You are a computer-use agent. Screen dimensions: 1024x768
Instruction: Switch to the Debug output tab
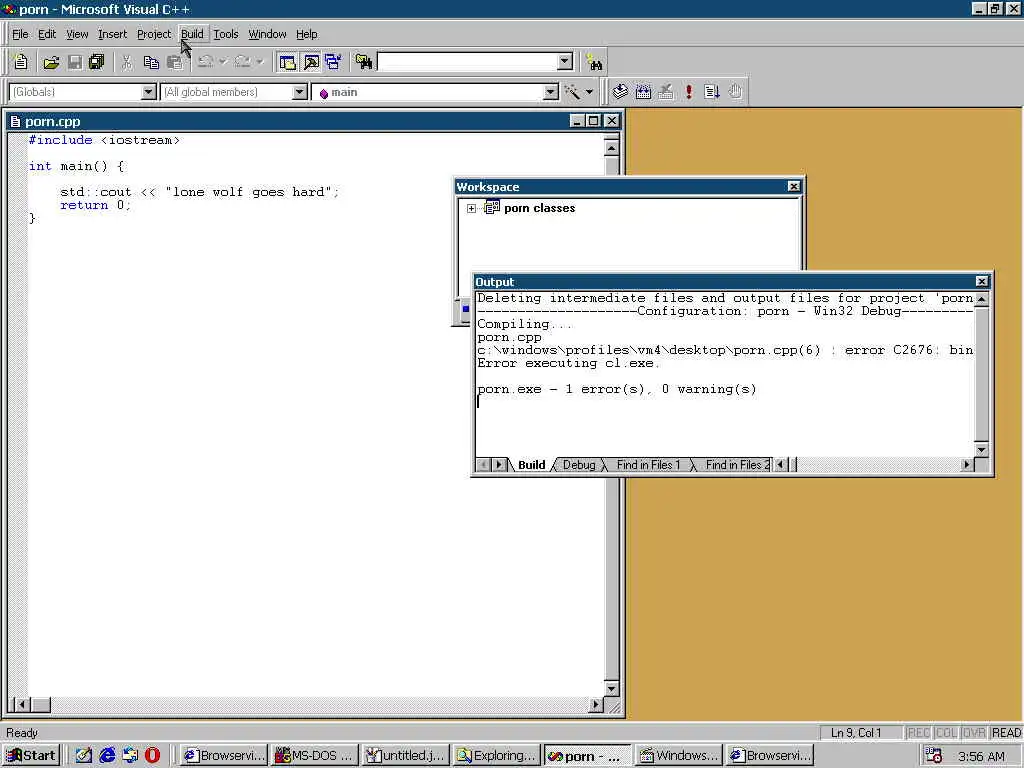click(579, 465)
